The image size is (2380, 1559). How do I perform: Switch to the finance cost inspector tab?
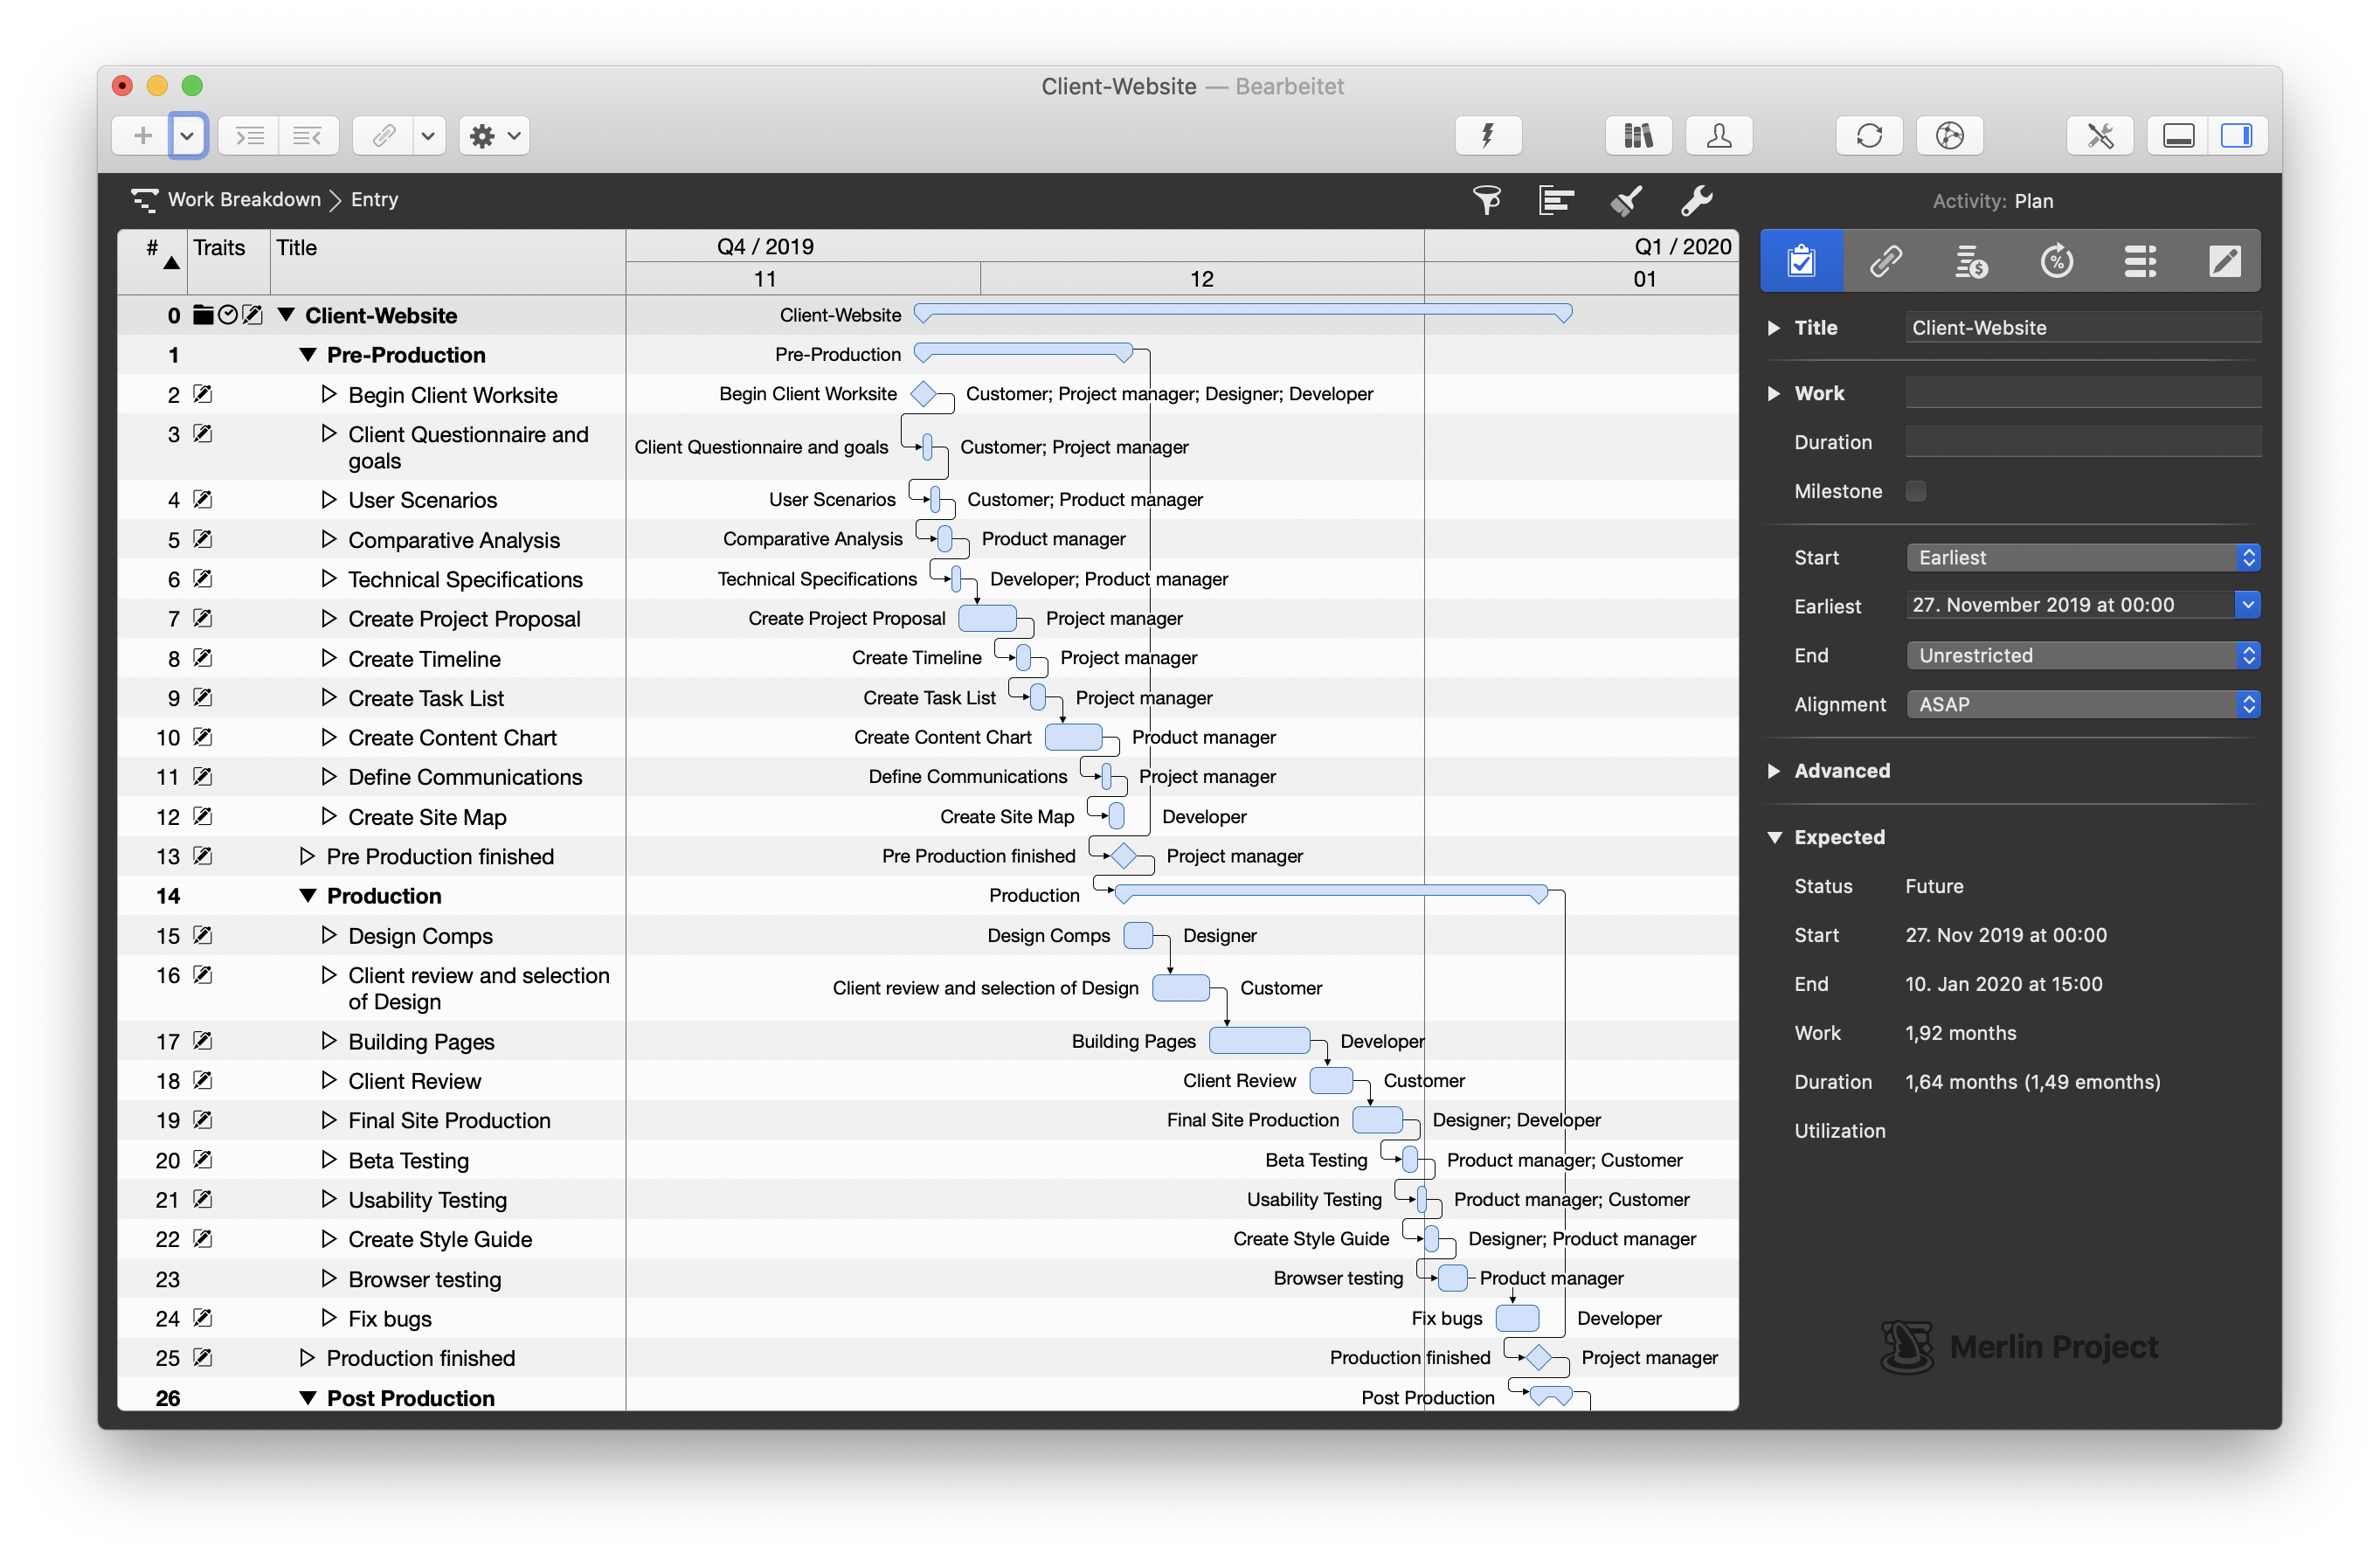click(1971, 261)
